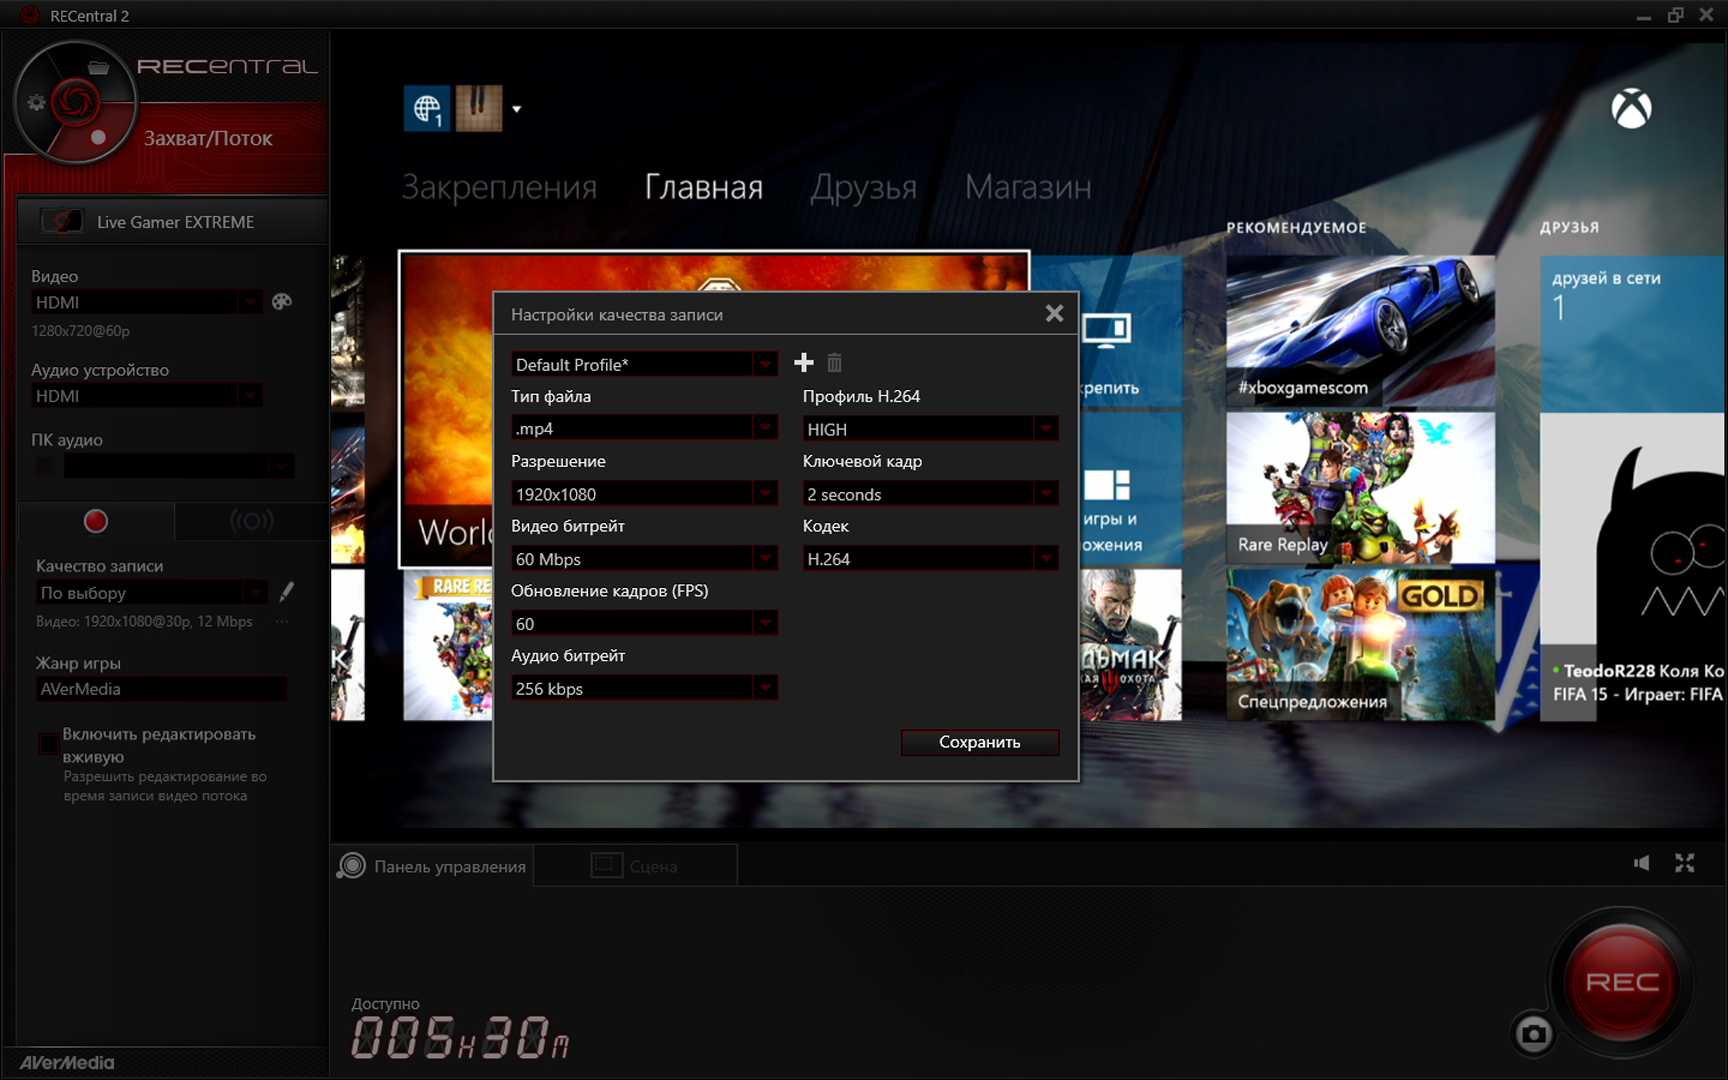Open the small arrow next to avatar
Viewport: 1728px width, 1080px height.
click(517, 109)
